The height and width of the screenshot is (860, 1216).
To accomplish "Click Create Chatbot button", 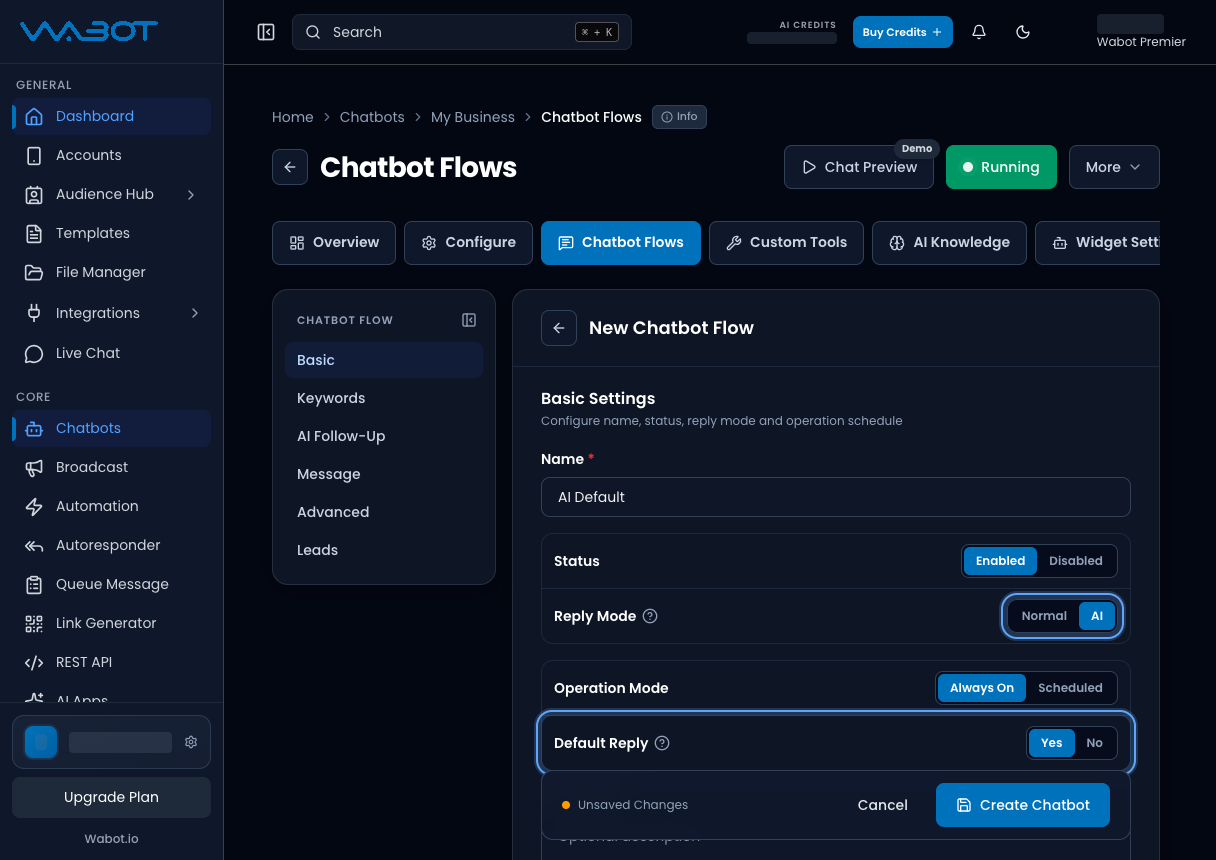I will coord(1023,805).
